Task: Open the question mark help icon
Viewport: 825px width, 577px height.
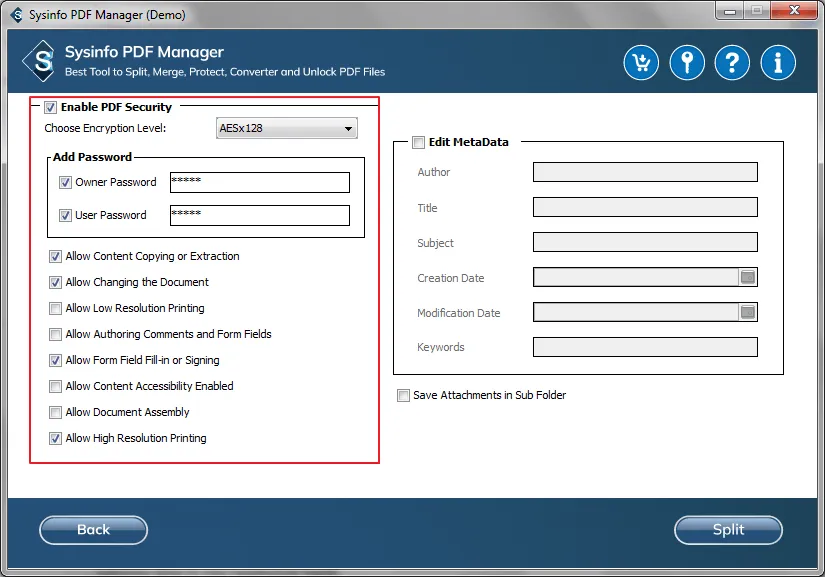Action: click(732, 63)
